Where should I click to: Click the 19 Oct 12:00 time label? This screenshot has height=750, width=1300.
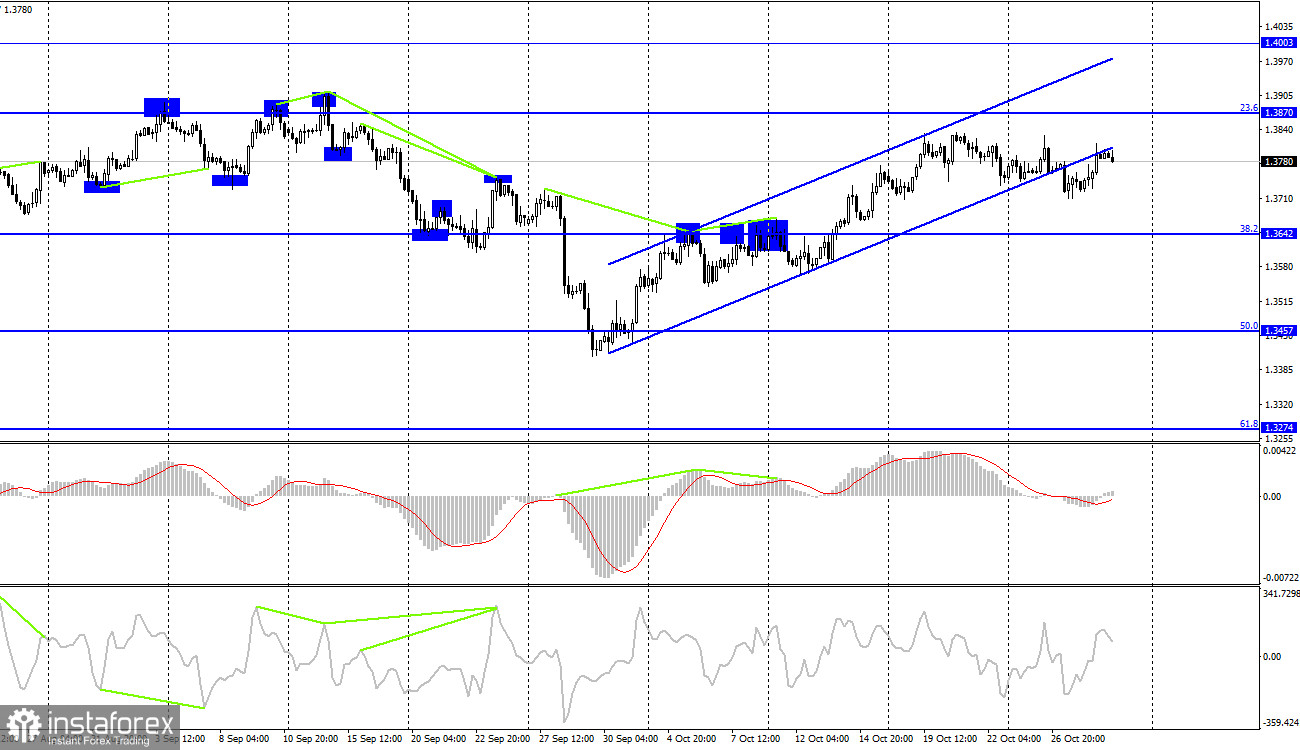click(x=950, y=739)
